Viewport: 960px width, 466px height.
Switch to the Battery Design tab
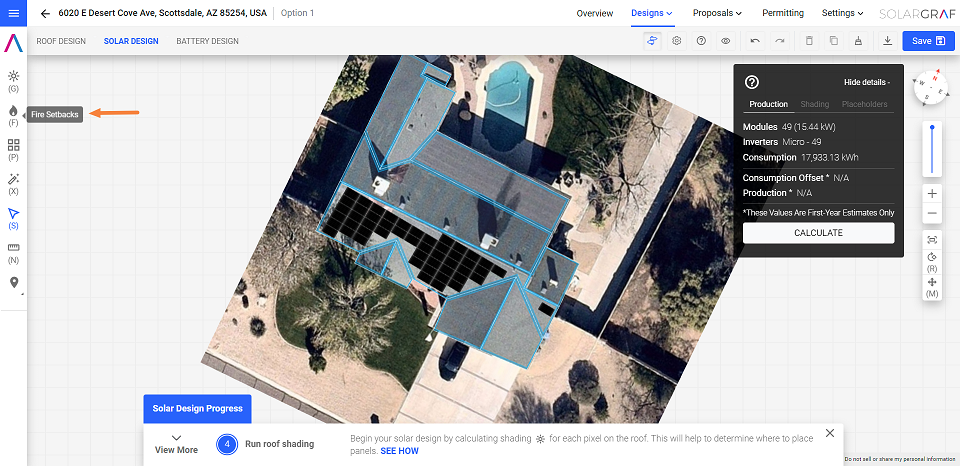(x=207, y=41)
